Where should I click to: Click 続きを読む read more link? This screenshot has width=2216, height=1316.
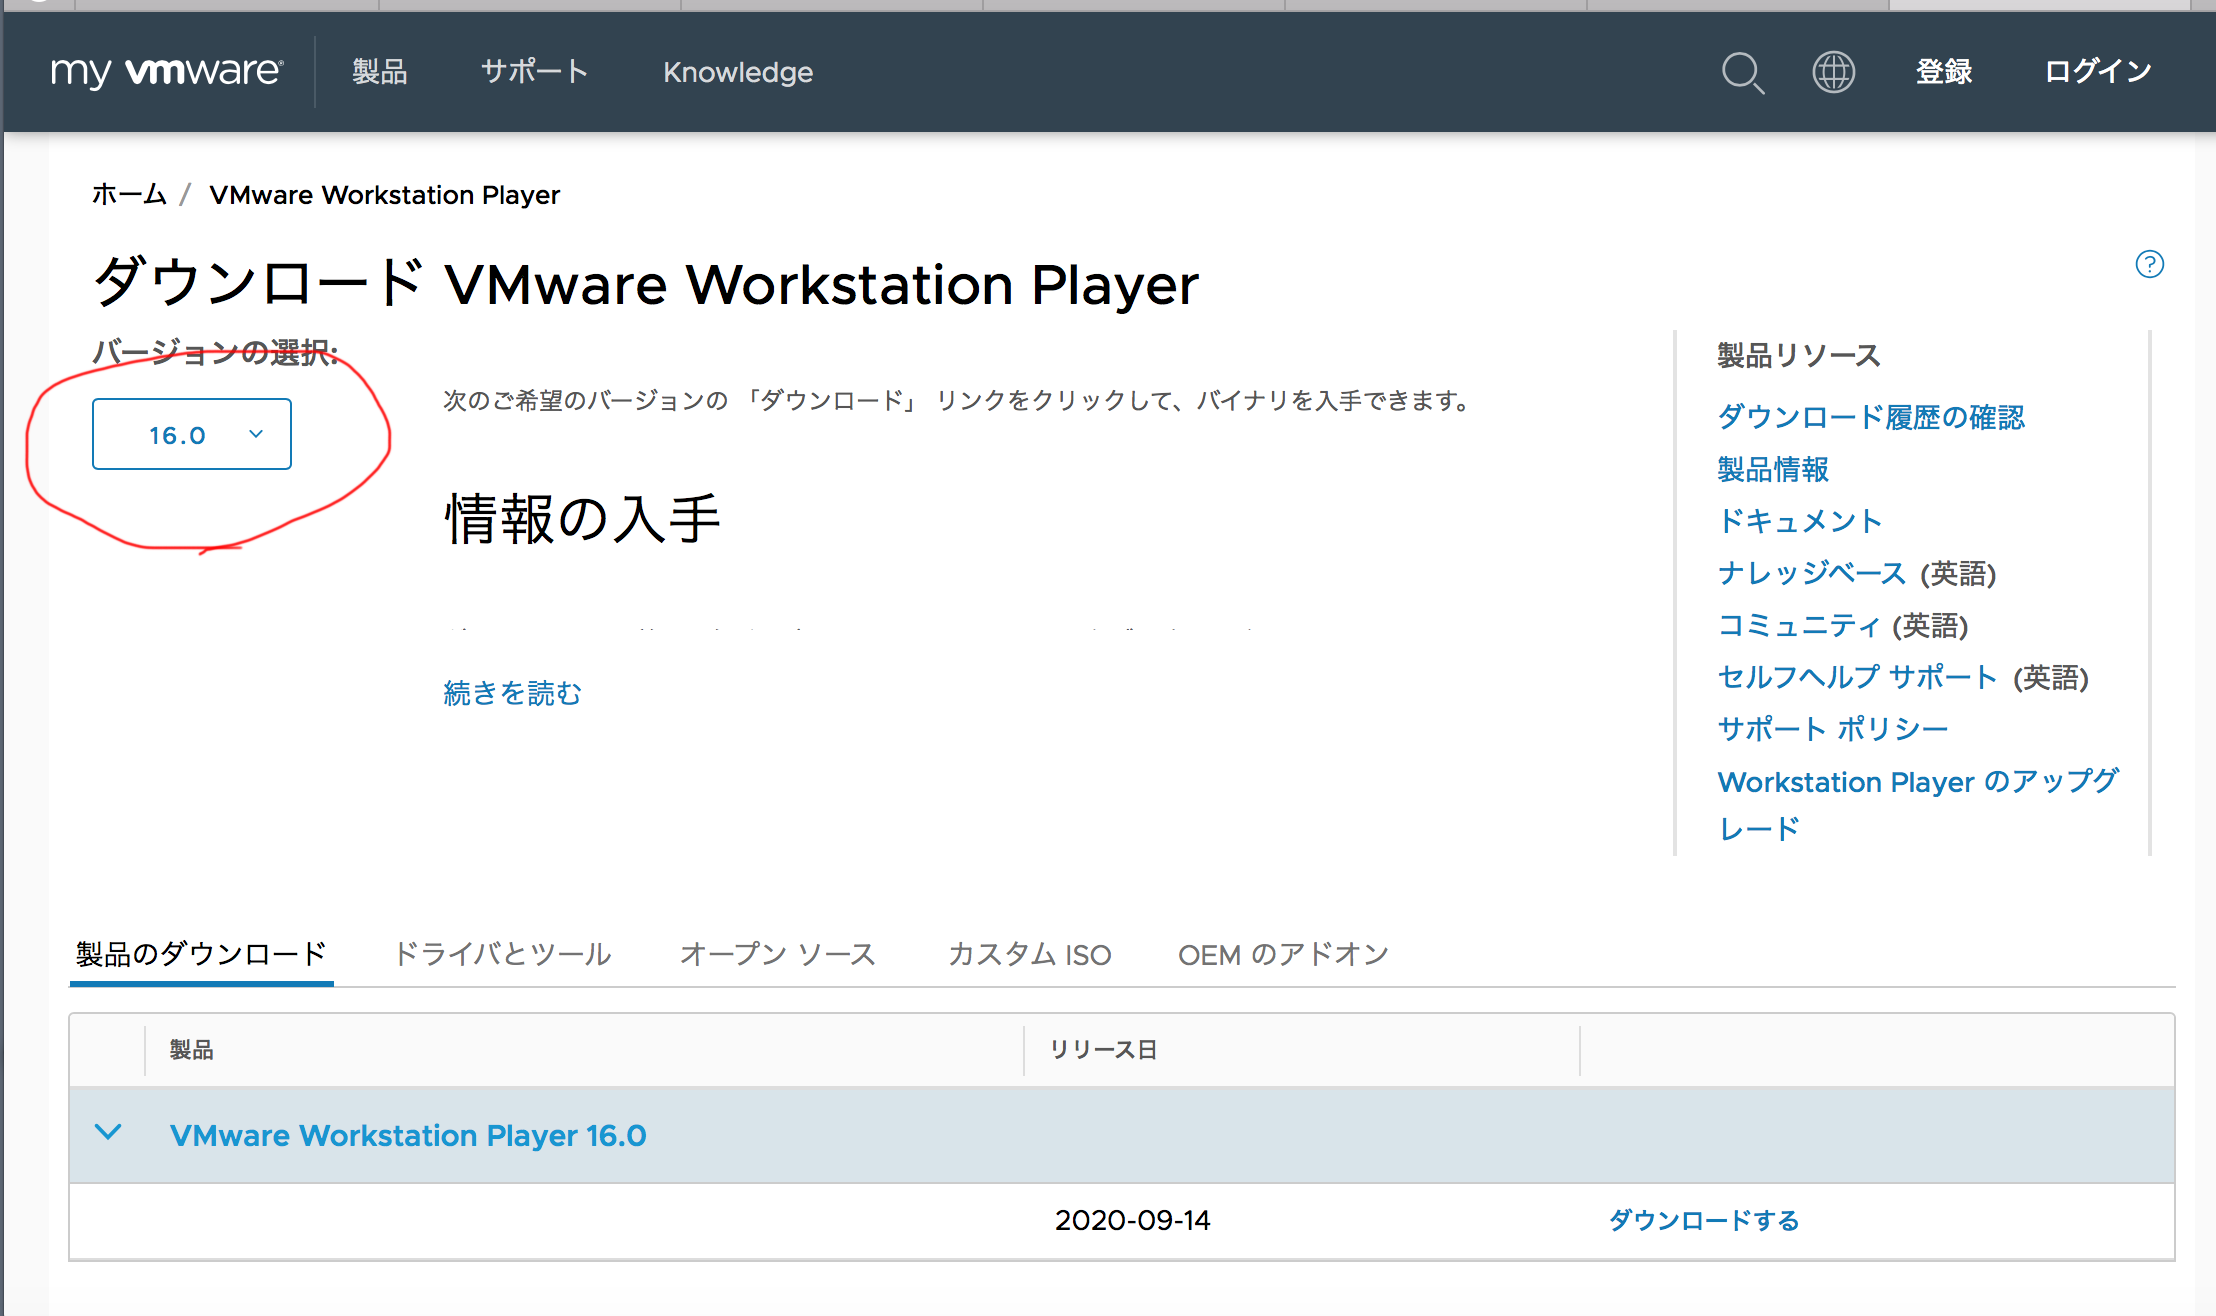pyautogui.click(x=512, y=693)
